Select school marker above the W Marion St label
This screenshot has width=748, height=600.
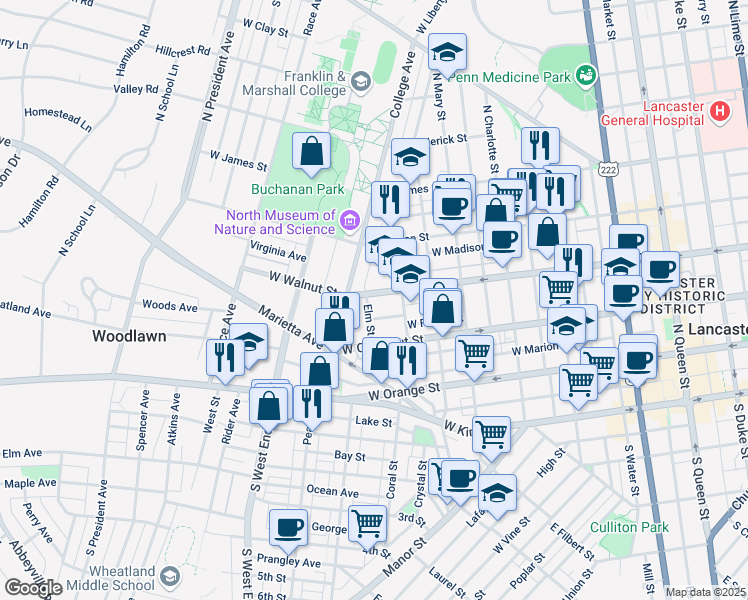(x=566, y=327)
